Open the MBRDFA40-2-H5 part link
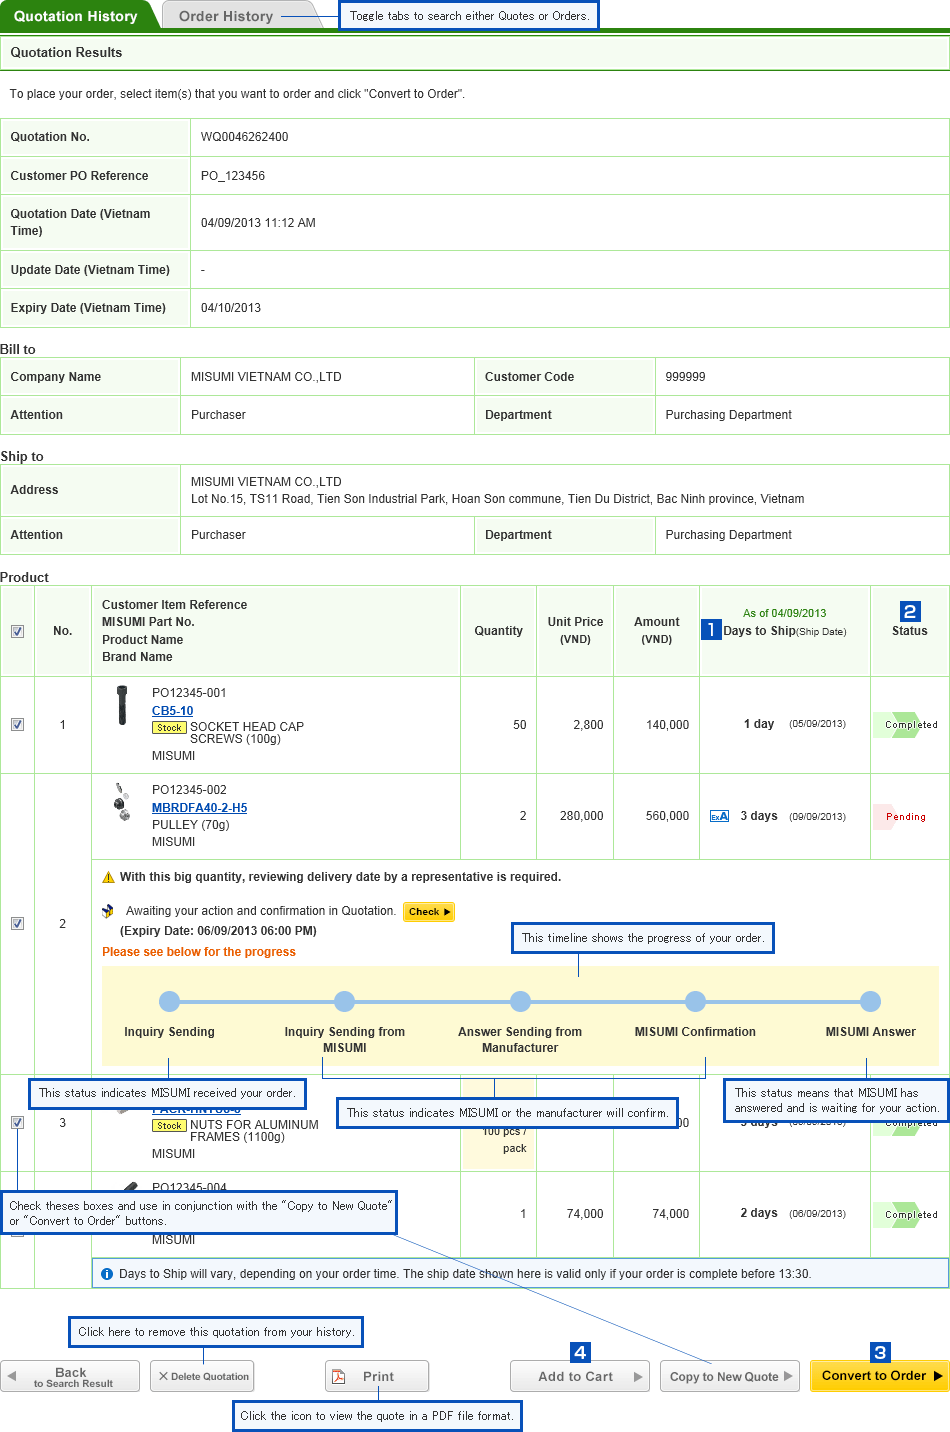950x1432 pixels. coord(199,808)
